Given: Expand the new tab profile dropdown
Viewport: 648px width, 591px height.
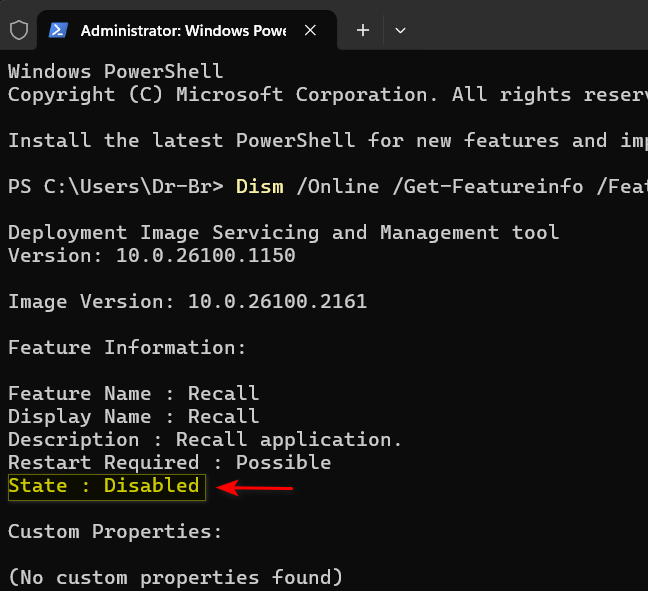Looking at the screenshot, I should pos(400,30).
